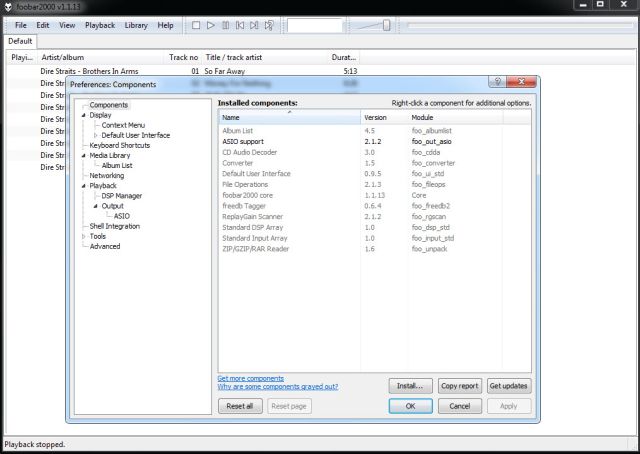Image resolution: width=640 pixels, height=454 pixels.
Task: Select ASIO under Output
Action: (x=122, y=216)
